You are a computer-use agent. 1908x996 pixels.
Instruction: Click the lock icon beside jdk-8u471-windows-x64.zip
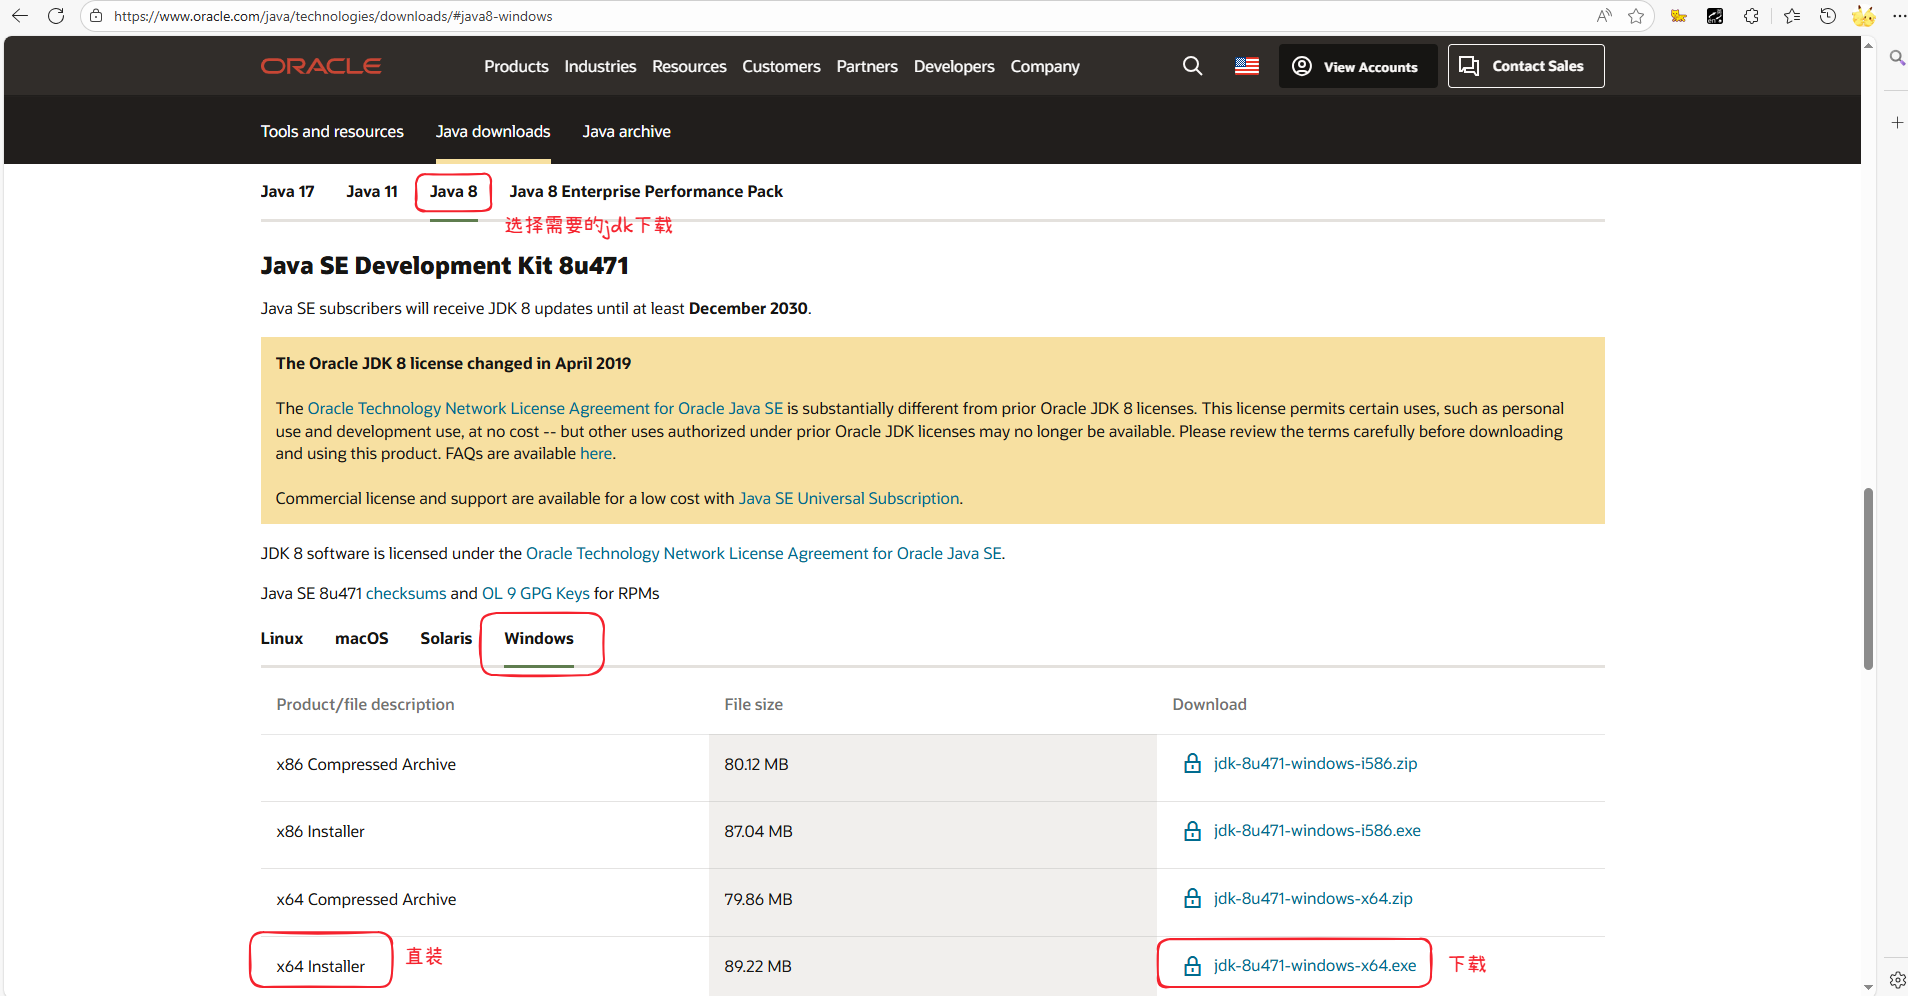coord(1192,898)
